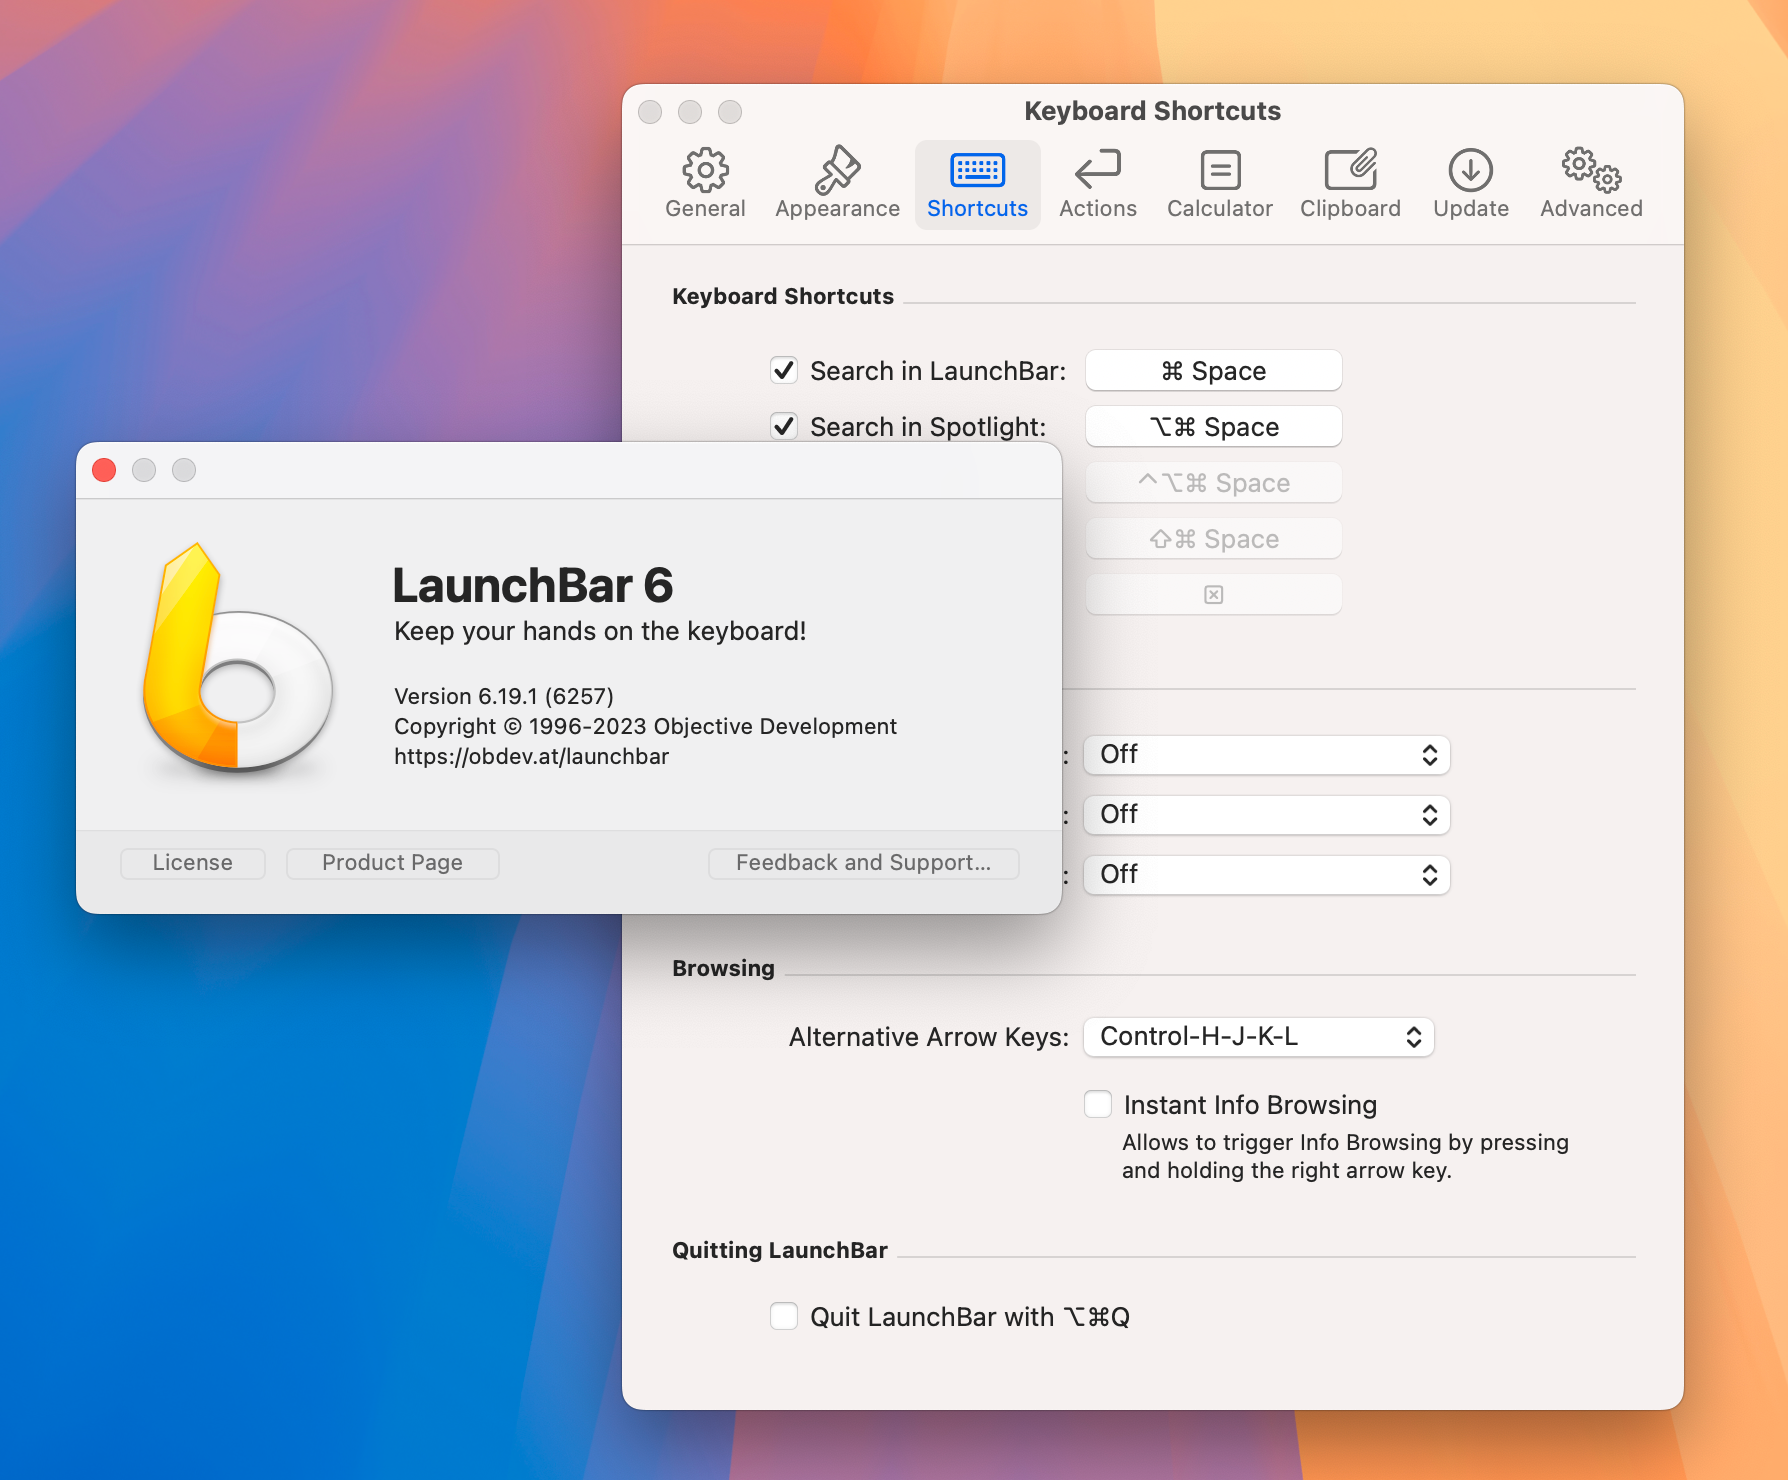Click the ⌃⌥⌘ Space shortcut field
Image resolution: width=1788 pixels, height=1480 pixels.
coord(1213,483)
